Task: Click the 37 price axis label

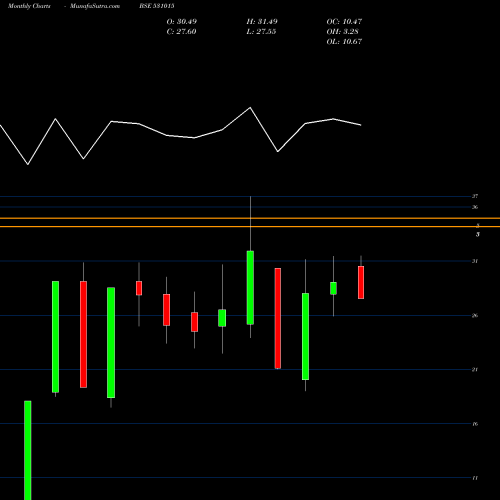Action: (x=475, y=196)
